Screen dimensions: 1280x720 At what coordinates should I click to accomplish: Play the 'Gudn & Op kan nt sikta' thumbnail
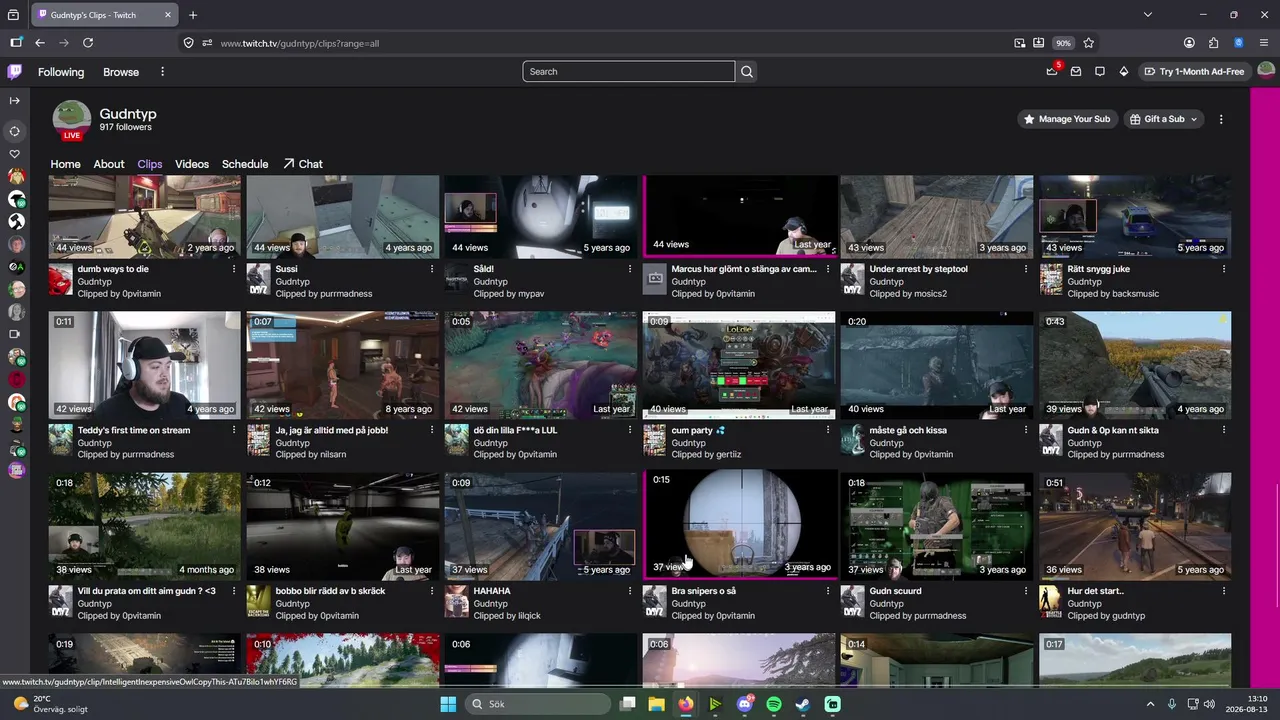coord(1135,364)
